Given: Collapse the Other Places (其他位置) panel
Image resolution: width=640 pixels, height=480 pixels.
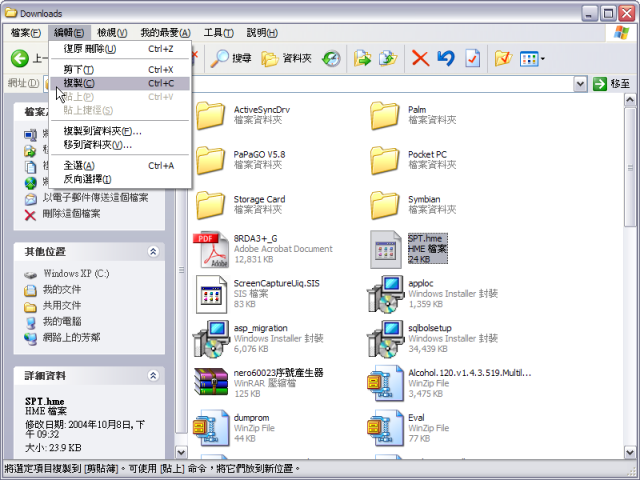Looking at the screenshot, I should 153,252.
